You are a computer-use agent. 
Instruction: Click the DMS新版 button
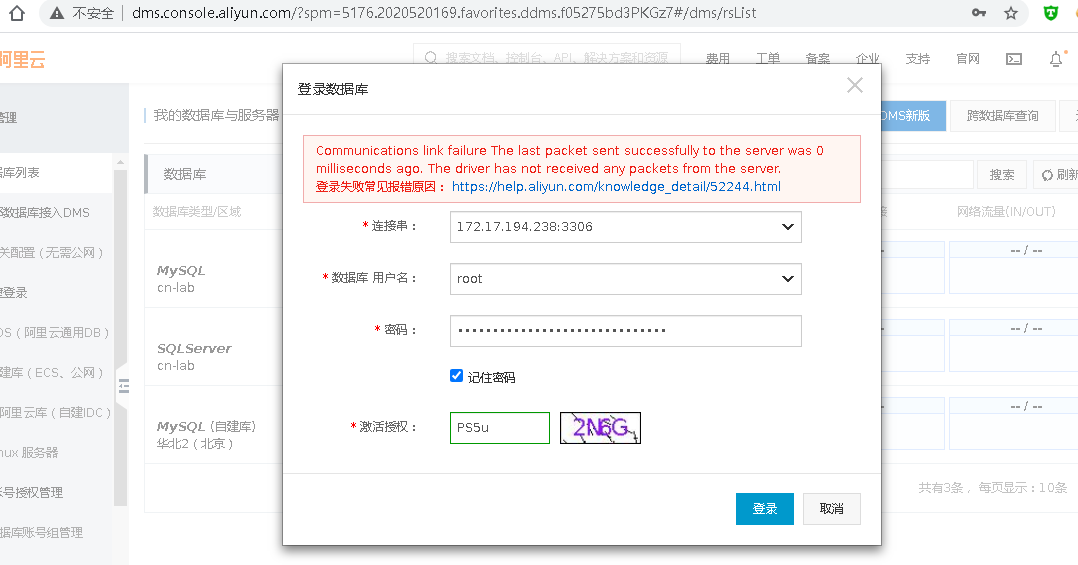(x=913, y=115)
